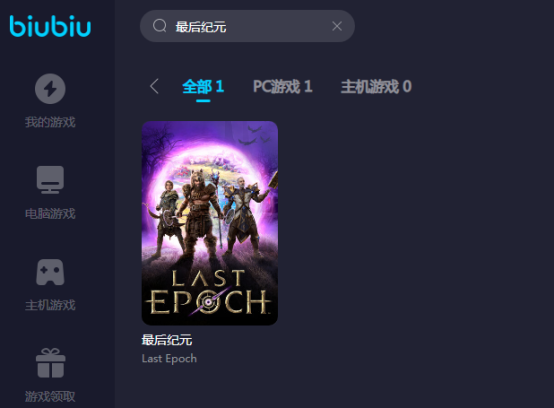Viewport: 554px width, 408px height.
Task: Switch to the PC游戏 1 tab
Action: [x=283, y=87]
